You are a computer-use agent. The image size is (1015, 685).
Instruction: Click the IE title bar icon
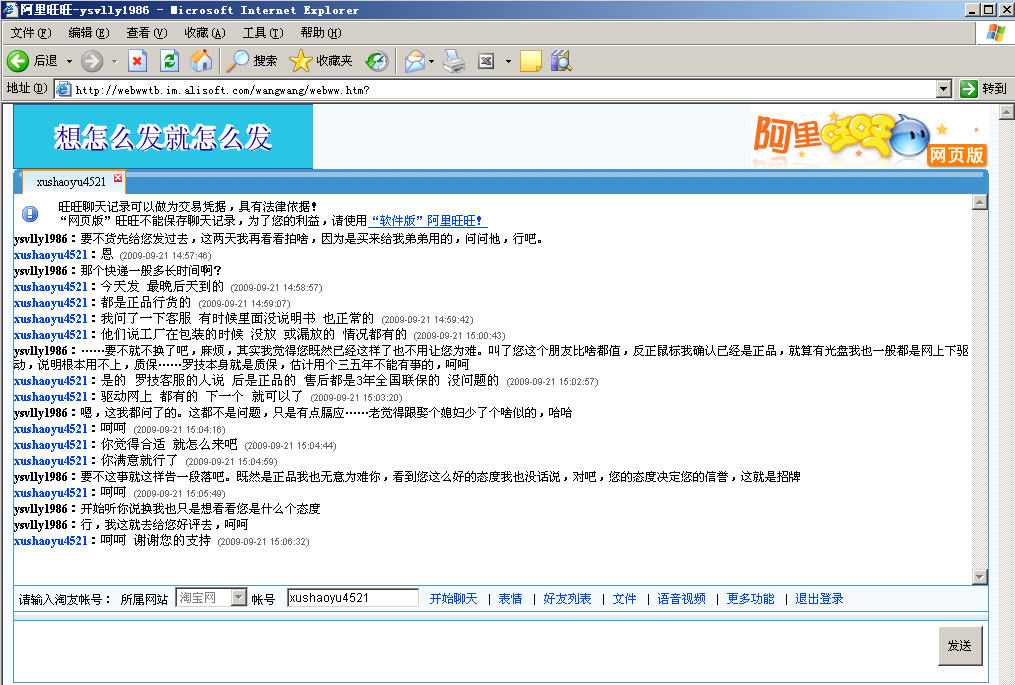click(9, 10)
